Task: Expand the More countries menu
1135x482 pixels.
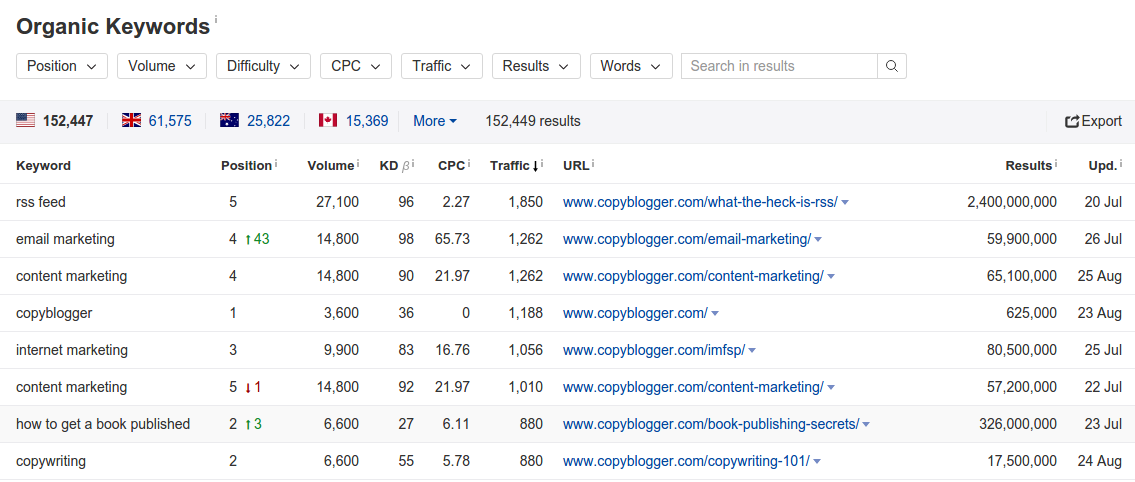Action: [x=435, y=121]
